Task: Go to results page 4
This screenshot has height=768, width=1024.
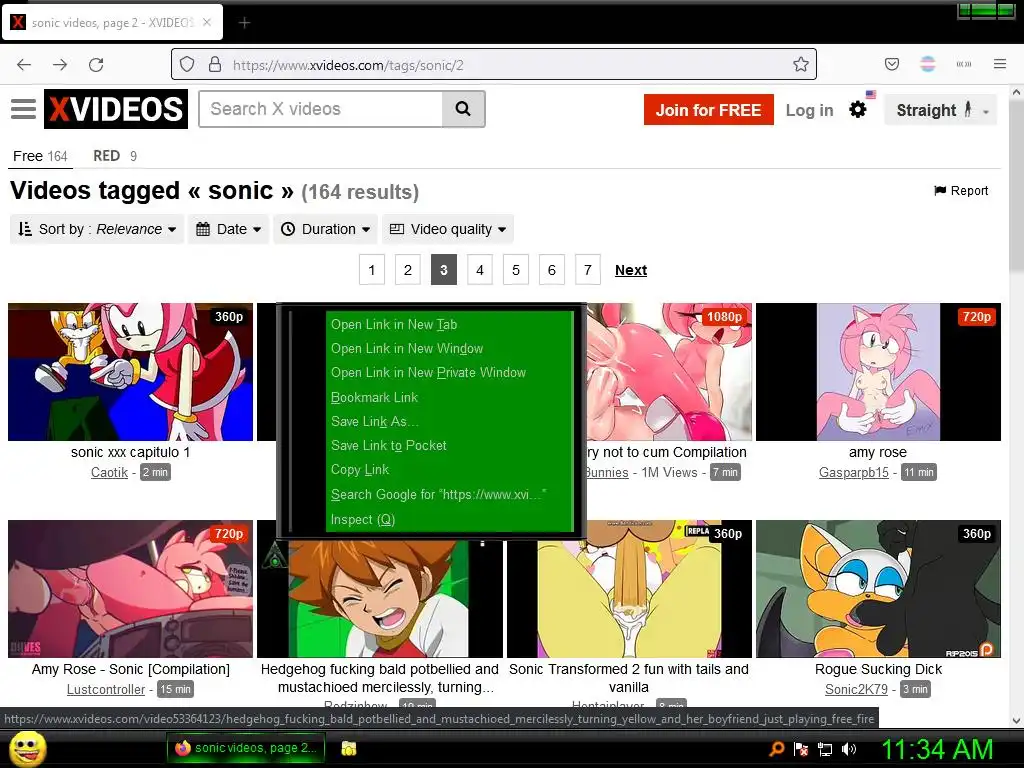Action: (x=480, y=270)
